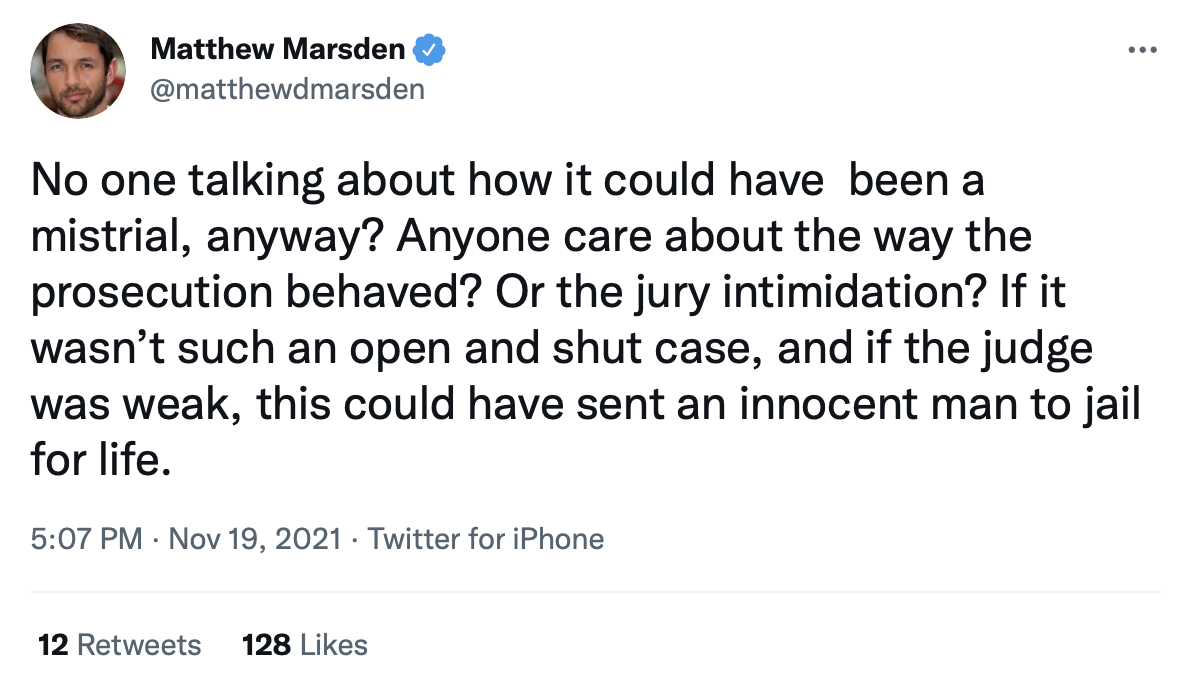Click the @matthewdmarsden handle
Image resolution: width=1192 pixels, height=693 pixels.
[x=287, y=89]
